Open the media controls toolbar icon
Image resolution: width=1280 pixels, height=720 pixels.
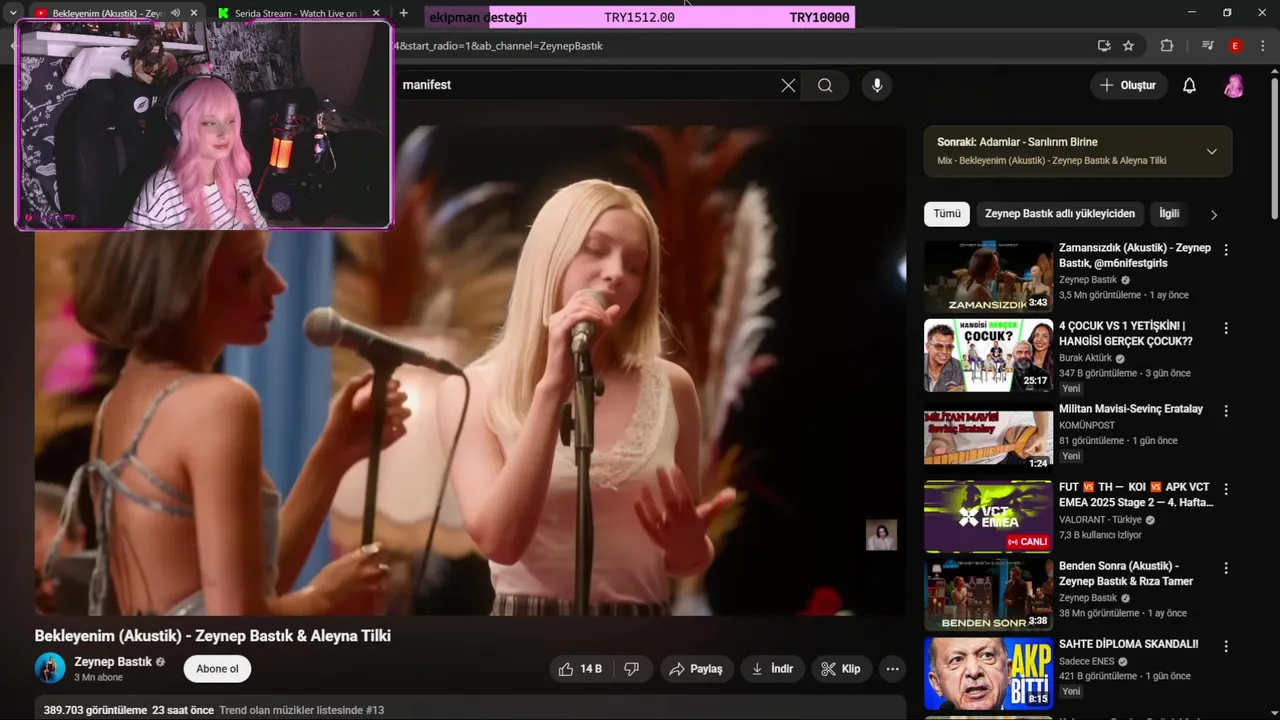point(1208,46)
